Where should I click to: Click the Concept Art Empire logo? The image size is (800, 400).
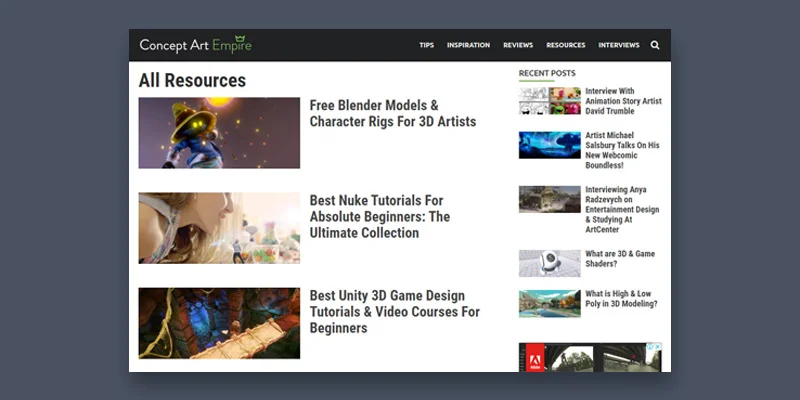pos(195,45)
